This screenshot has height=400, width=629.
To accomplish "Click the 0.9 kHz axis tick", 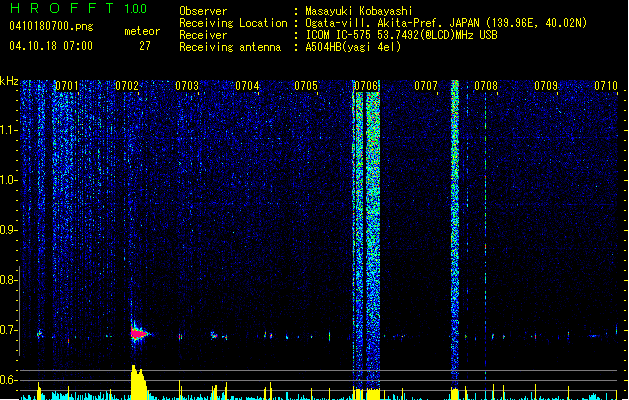I will click(8, 230).
